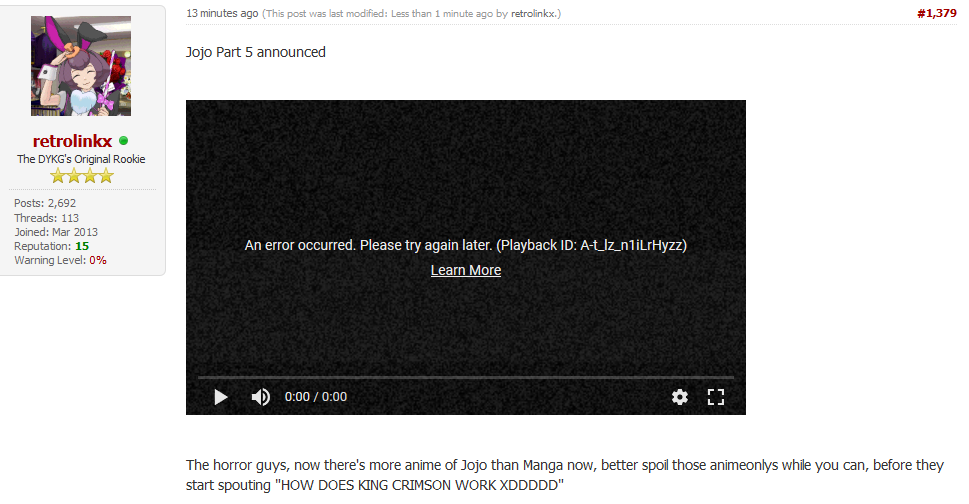Play the embedded video
This screenshot has width=969, height=504.
(221, 397)
